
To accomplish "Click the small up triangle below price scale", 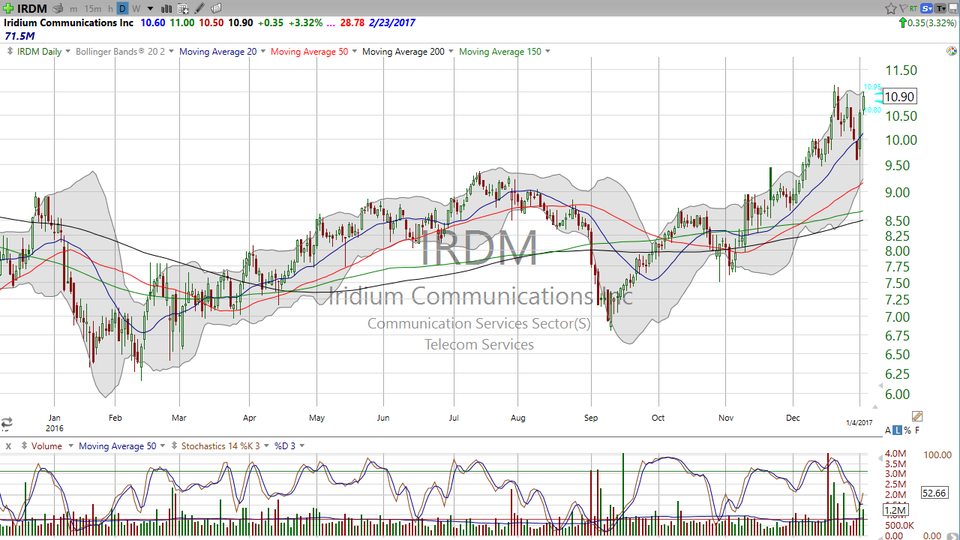I will (x=876, y=407).
